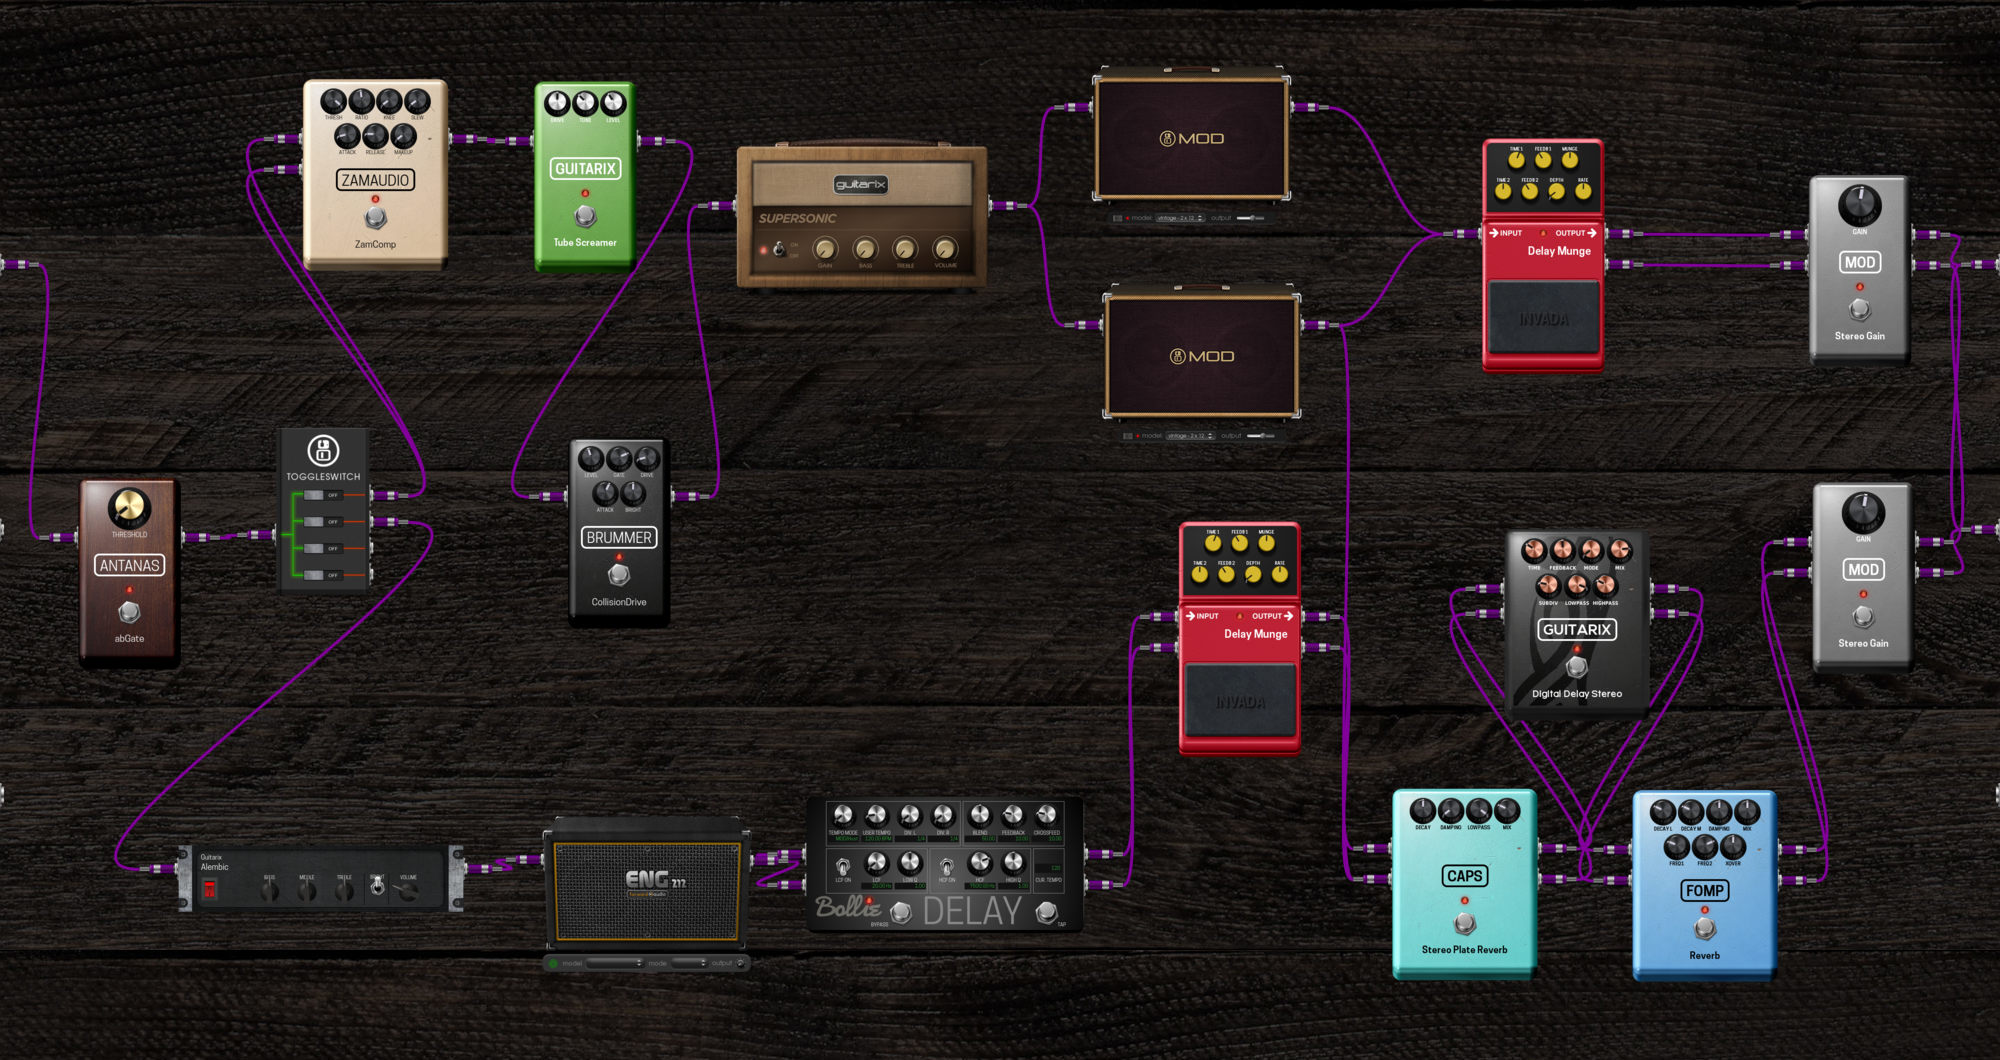The height and width of the screenshot is (1060, 2000).
Task: Click the ENG 212 cabinet logo
Action: coord(655,879)
